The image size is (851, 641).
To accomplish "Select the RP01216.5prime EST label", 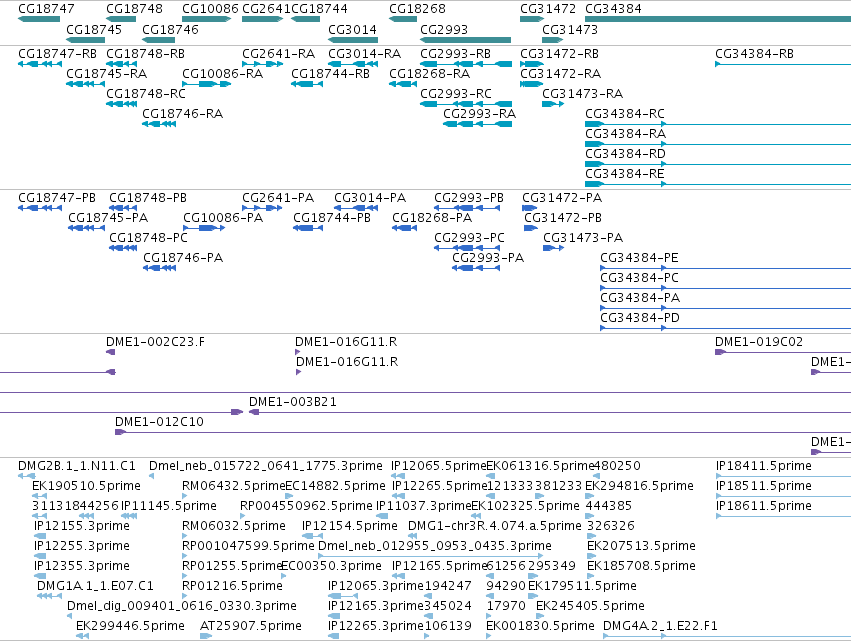I will point(232,586).
